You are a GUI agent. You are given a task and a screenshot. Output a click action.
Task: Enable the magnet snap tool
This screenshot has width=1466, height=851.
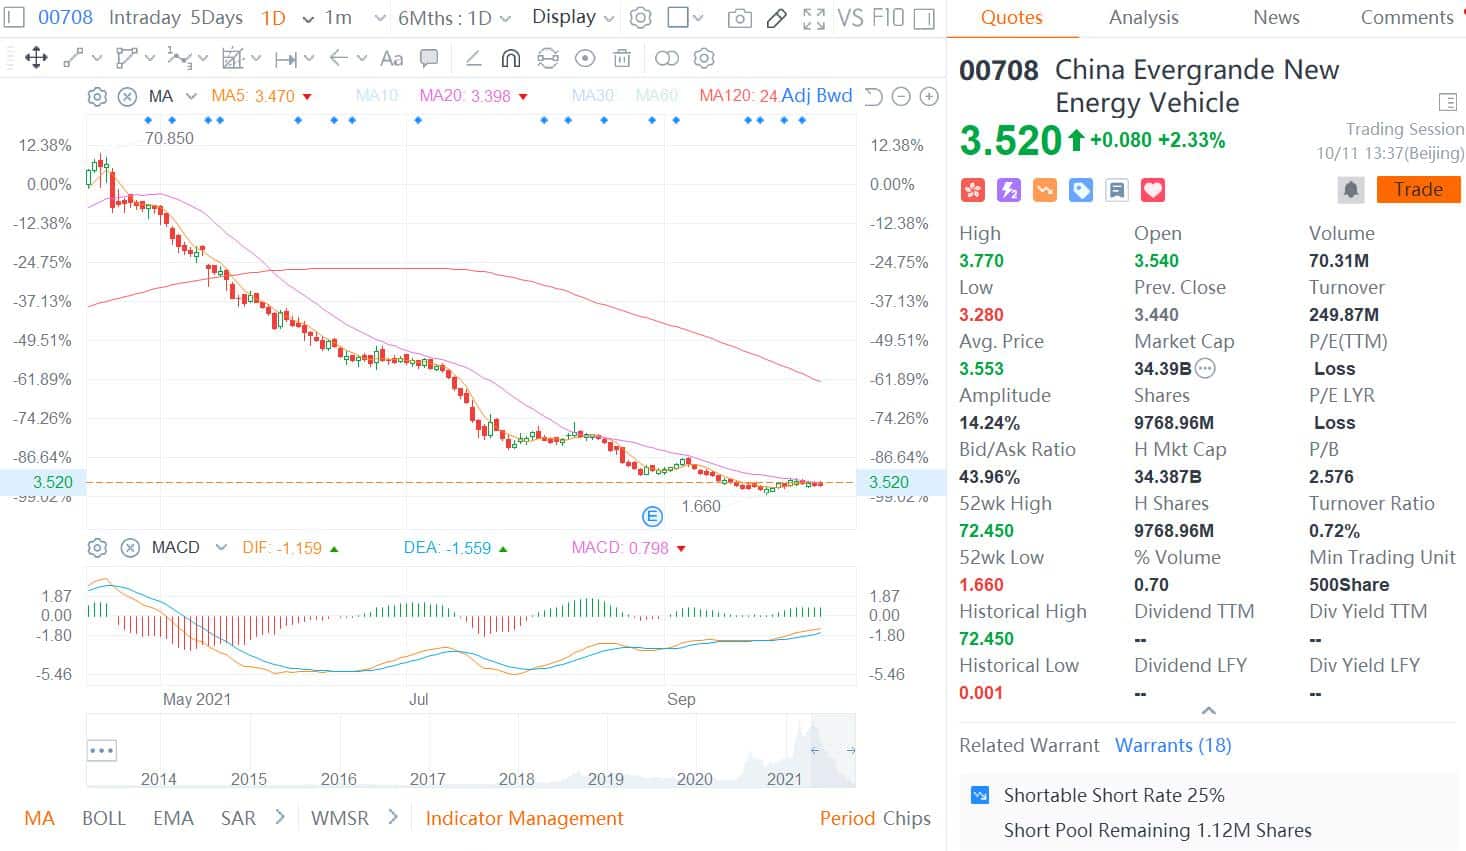tap(511, 58)
